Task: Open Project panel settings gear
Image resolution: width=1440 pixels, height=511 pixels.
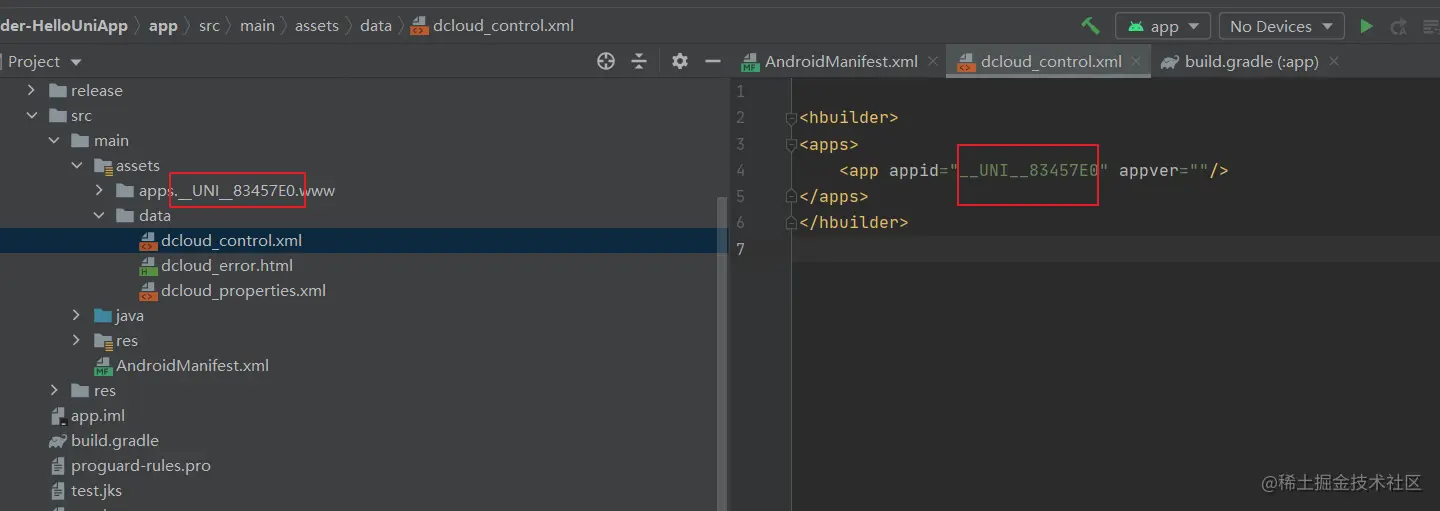Action: click(680, 61)
